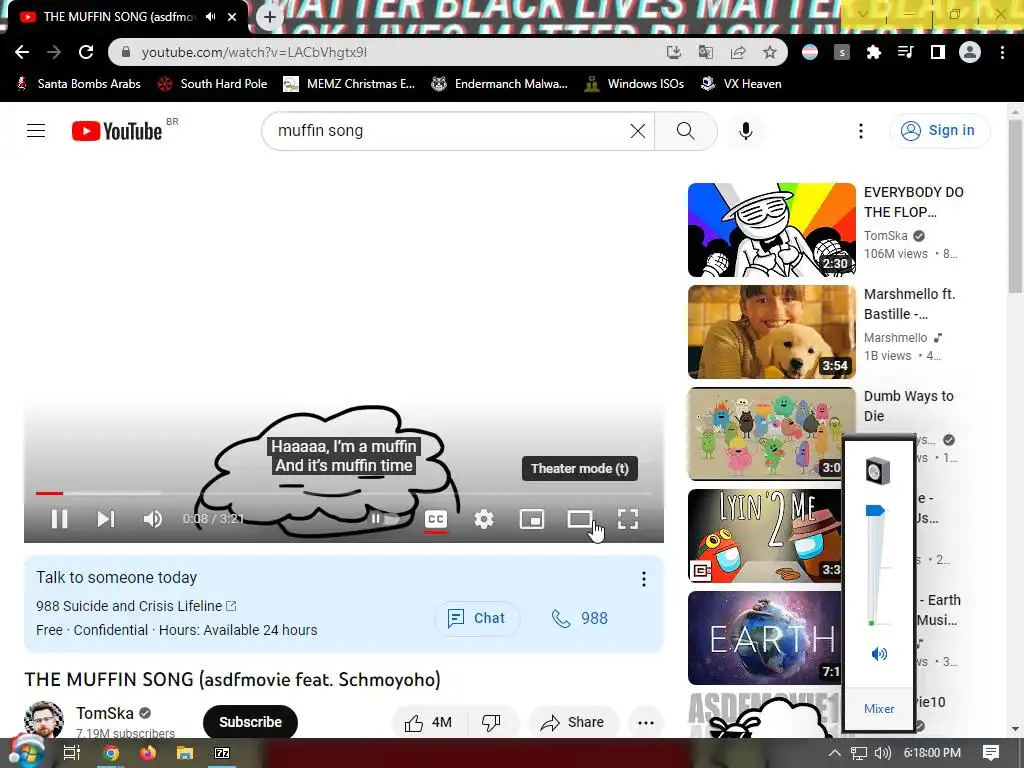
Task: Search with your voice microphone
Action: point(746,131)
